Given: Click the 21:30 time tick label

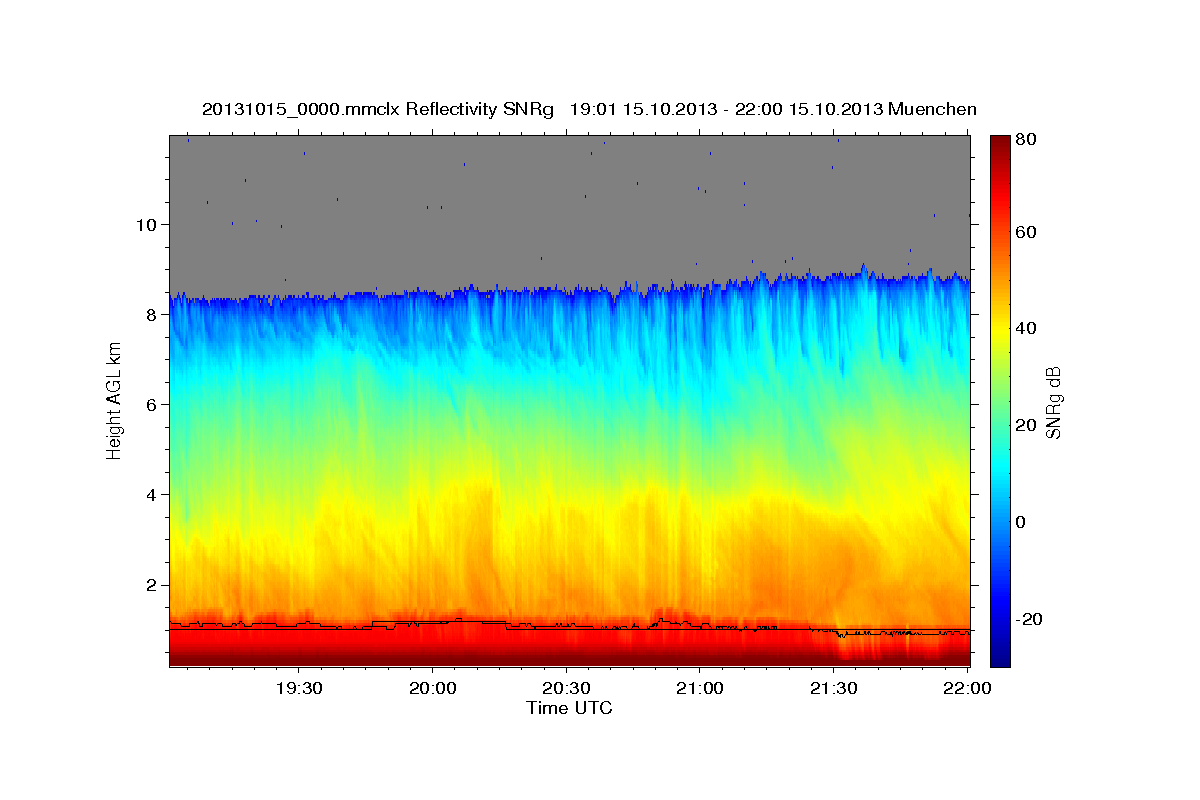Looking at the screenshot, I should 833,689.
